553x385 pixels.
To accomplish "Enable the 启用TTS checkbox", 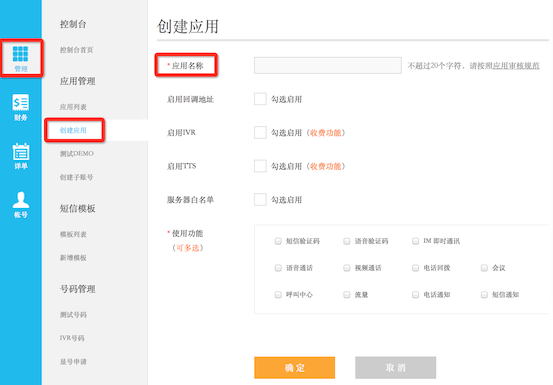I will point(260,166).
